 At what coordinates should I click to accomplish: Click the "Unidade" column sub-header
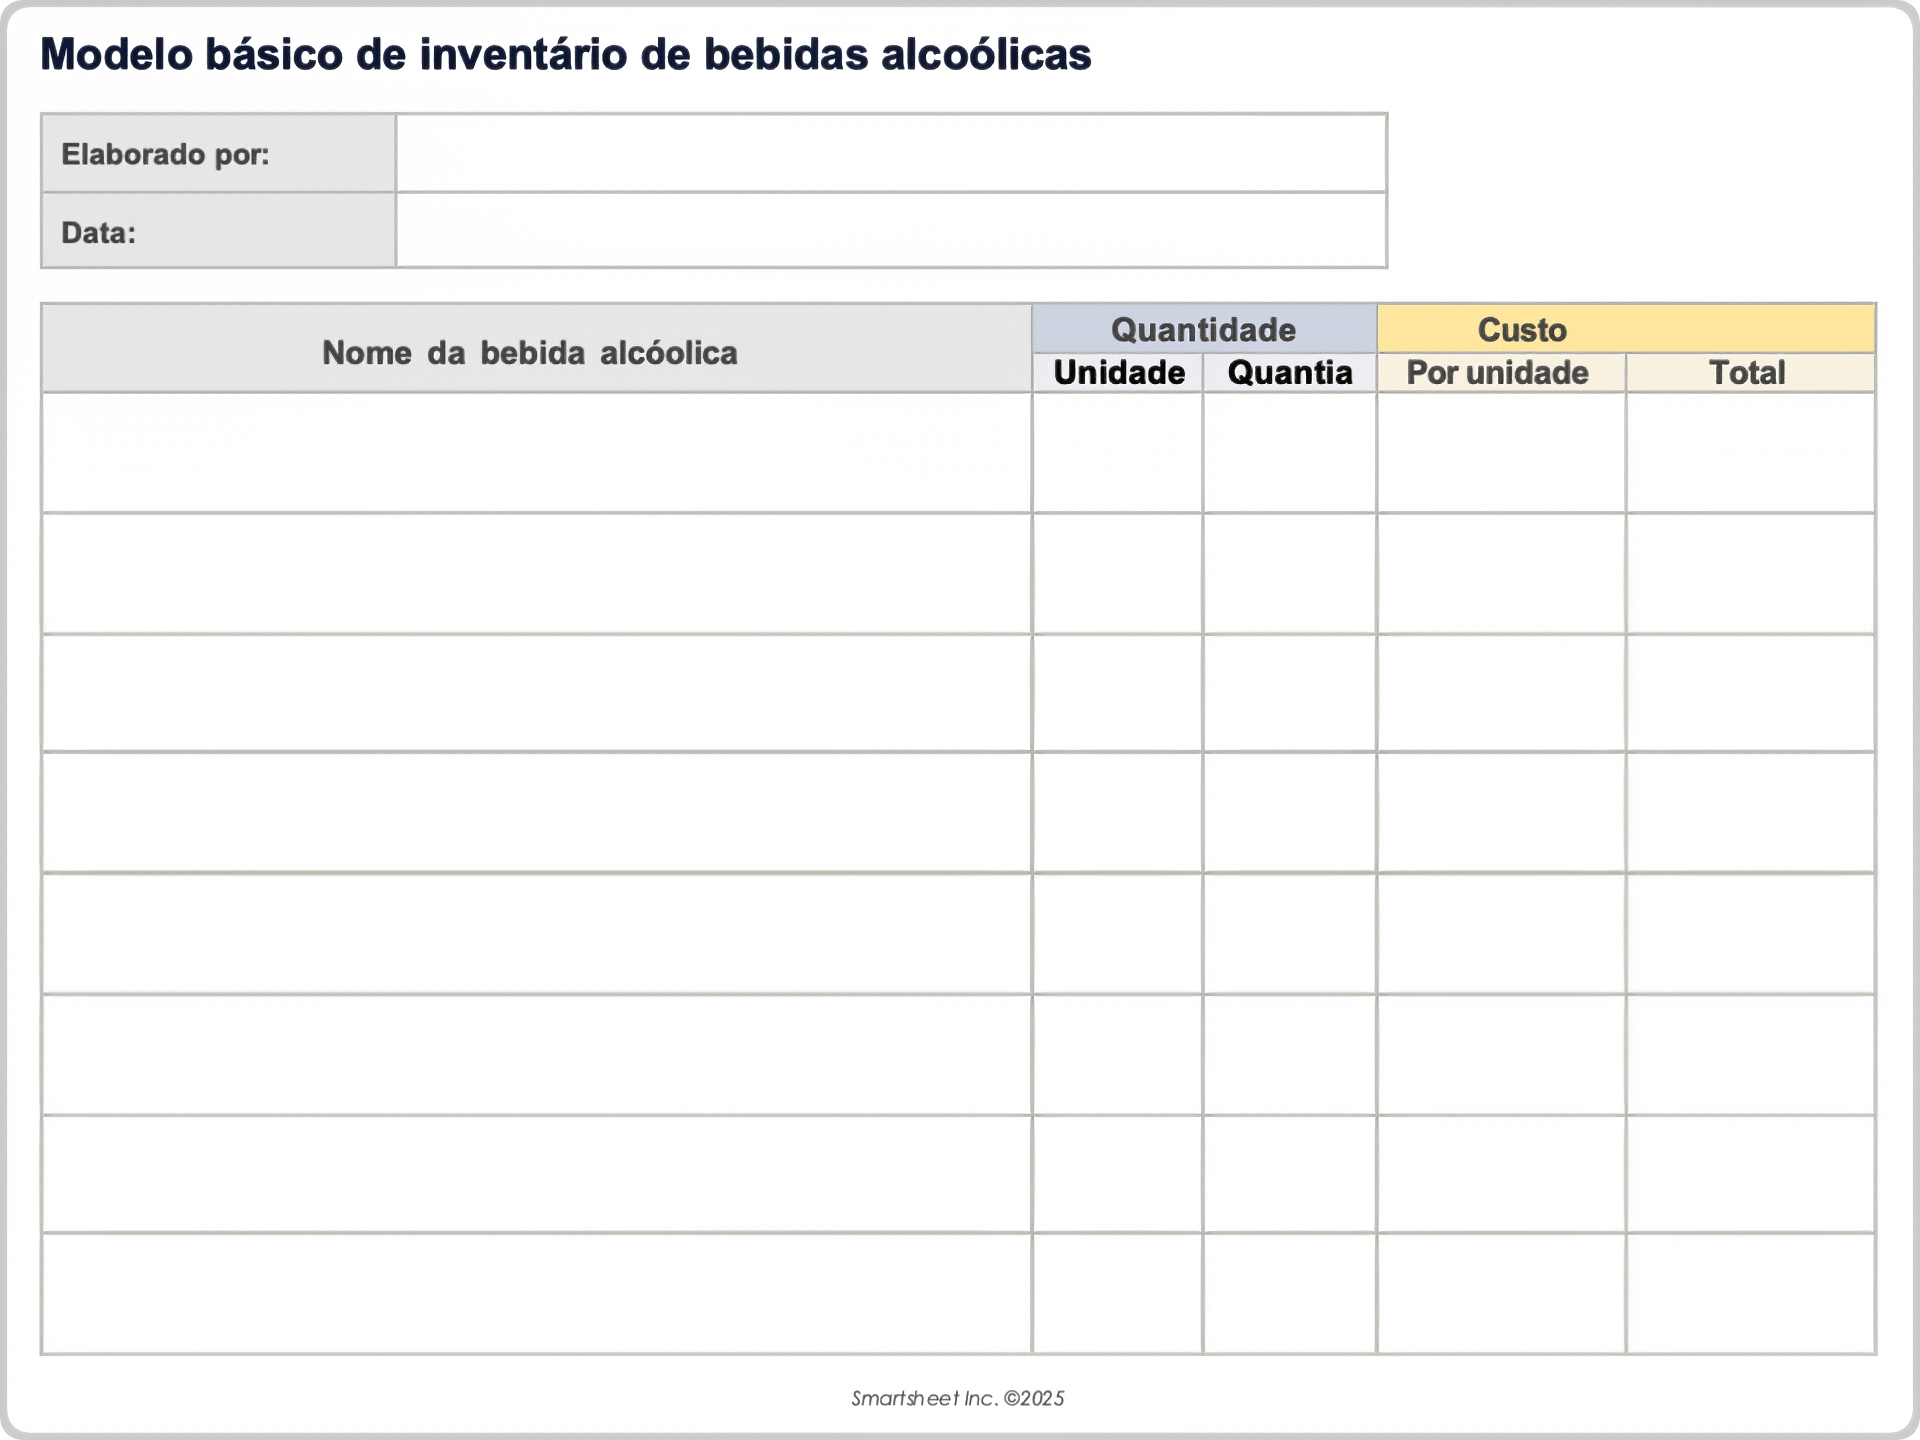(x=1118, y=373)
